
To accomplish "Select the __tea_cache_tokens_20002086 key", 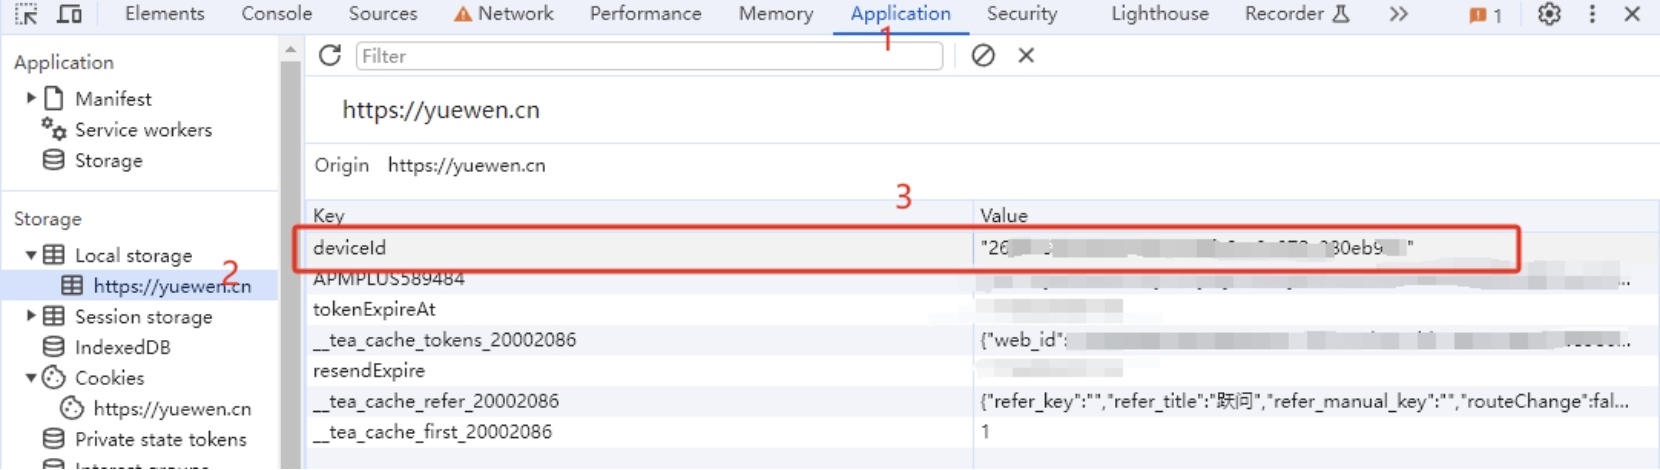I will [639, 340].
